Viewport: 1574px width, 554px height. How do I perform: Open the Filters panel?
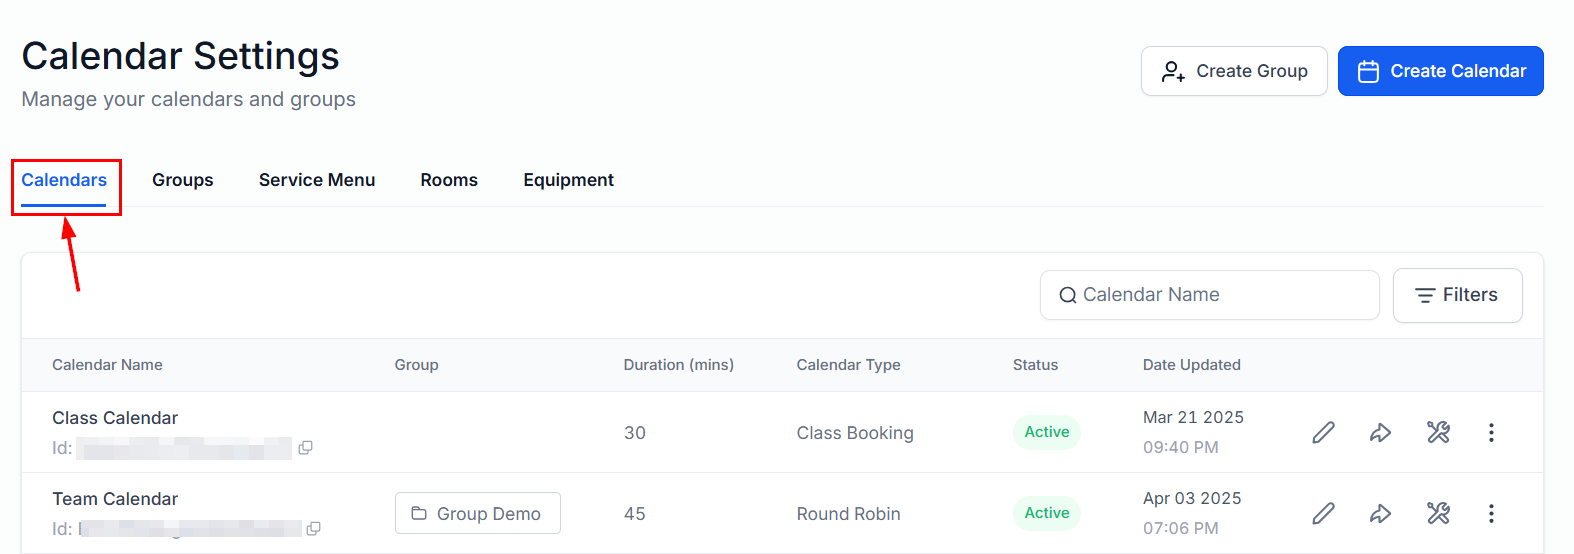coord(1457,295)
